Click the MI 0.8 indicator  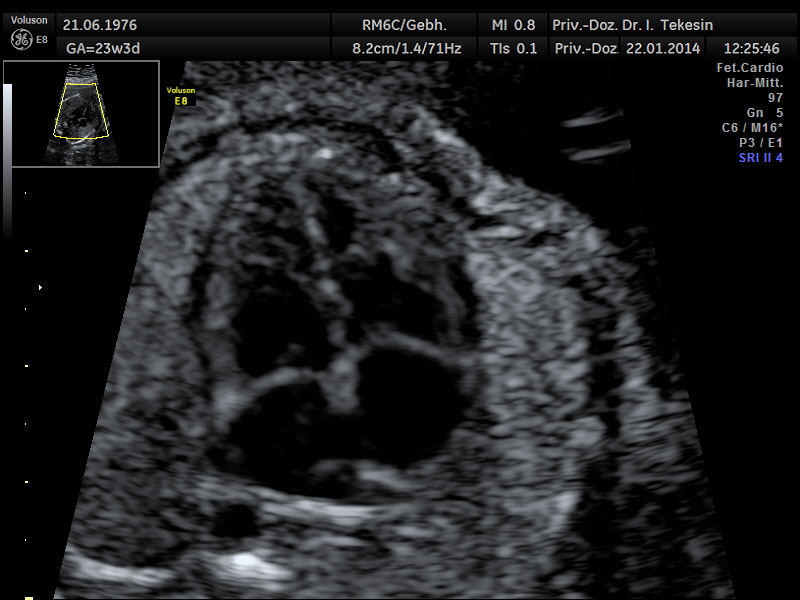(x=513, y=24)
